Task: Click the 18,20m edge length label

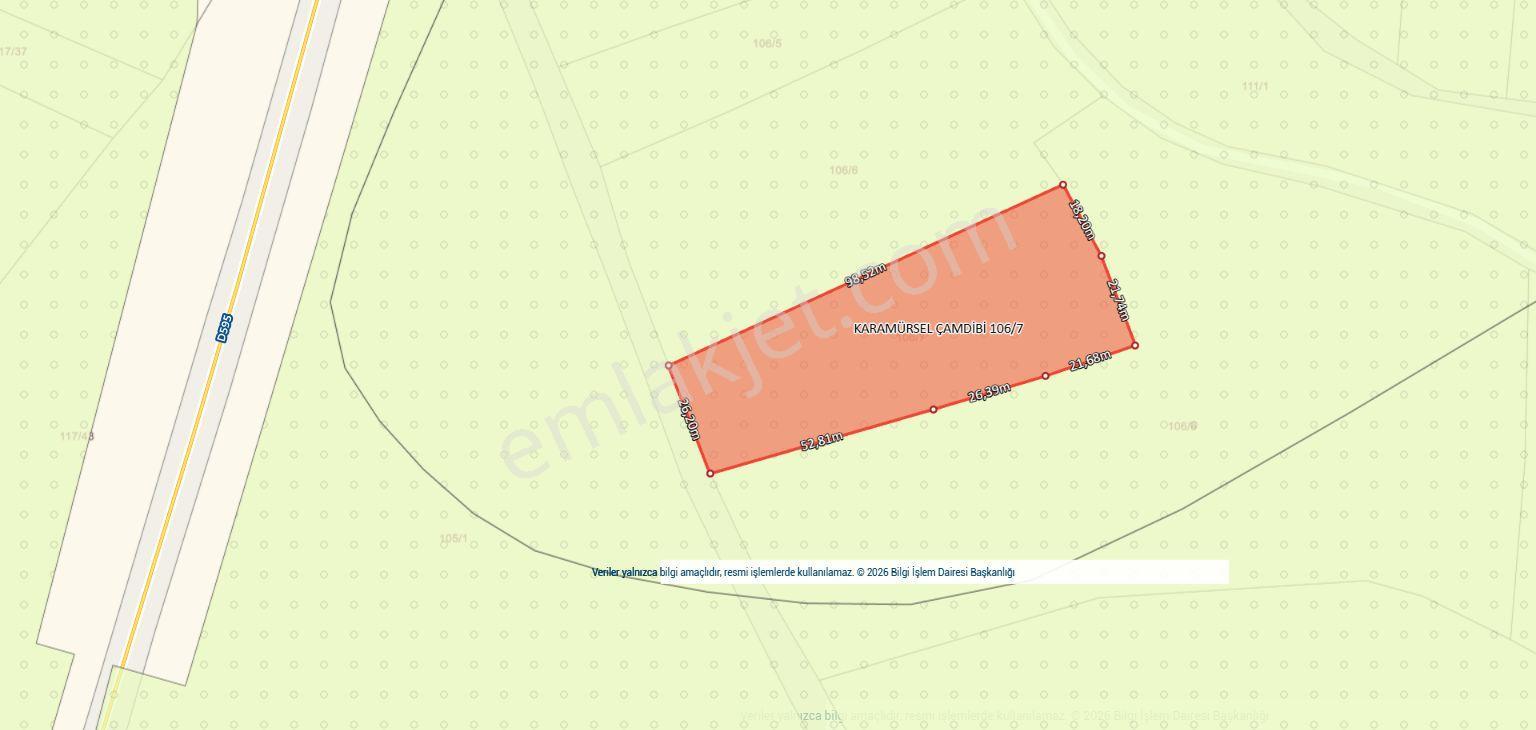Action: point(1081,220)
